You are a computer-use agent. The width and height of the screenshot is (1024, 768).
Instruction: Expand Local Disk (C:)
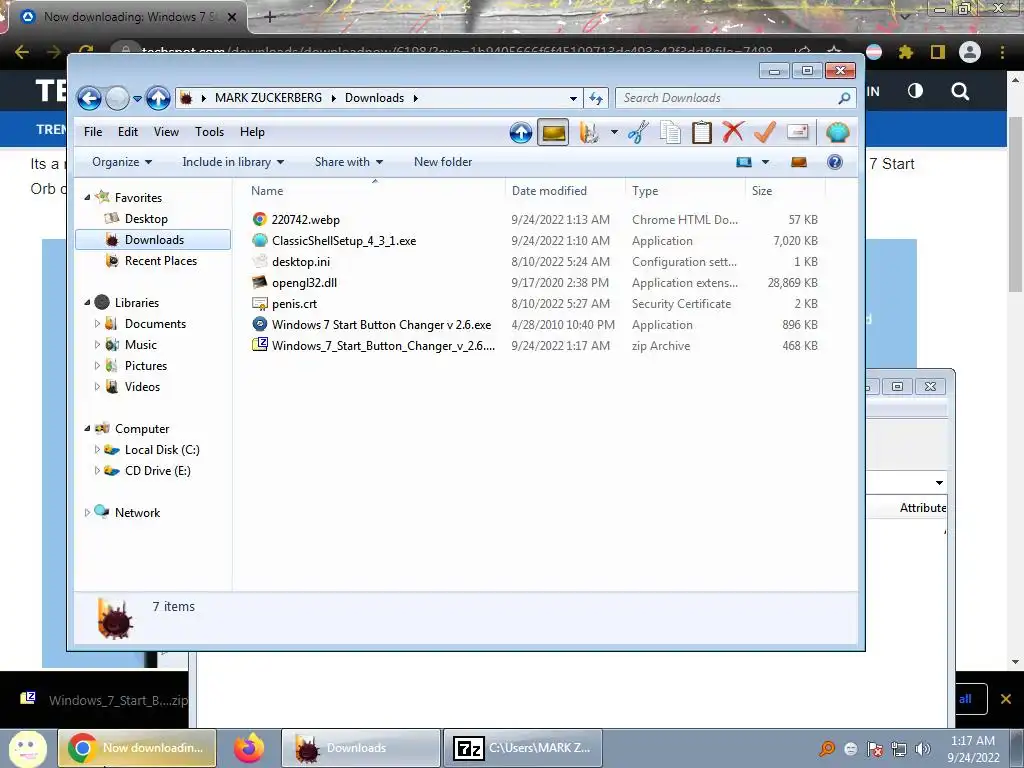(x=97, y=449)
